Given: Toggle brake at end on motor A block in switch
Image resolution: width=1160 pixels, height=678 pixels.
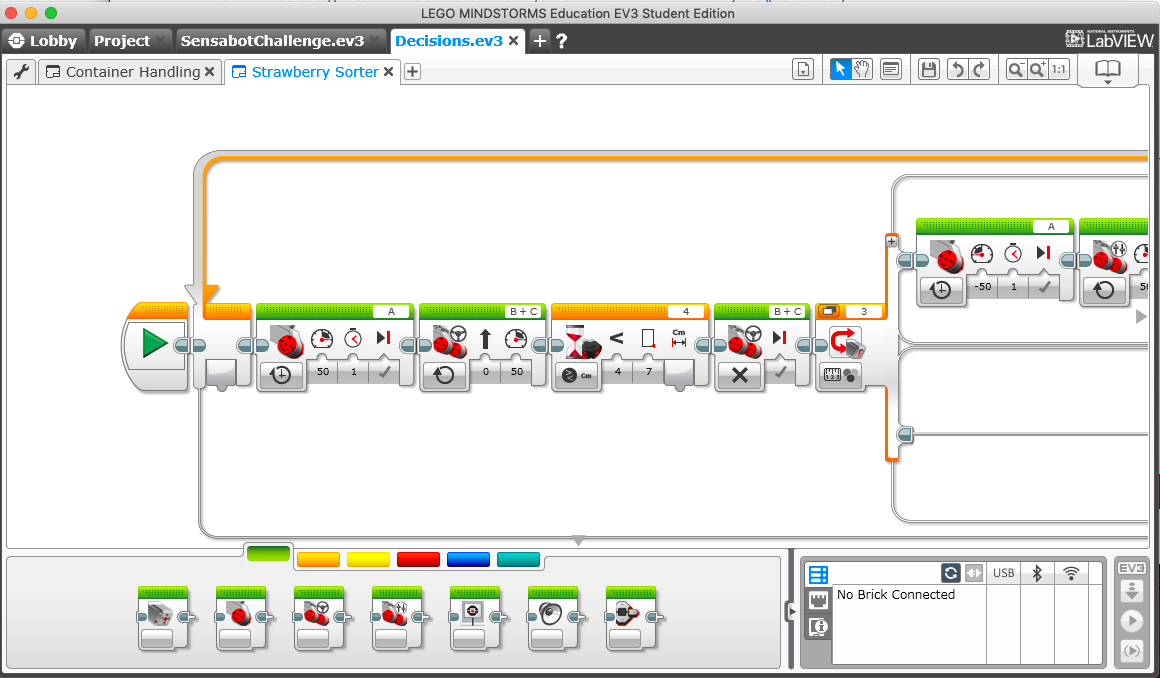Looking at the screenshot, I should [x=1044, y=286].
